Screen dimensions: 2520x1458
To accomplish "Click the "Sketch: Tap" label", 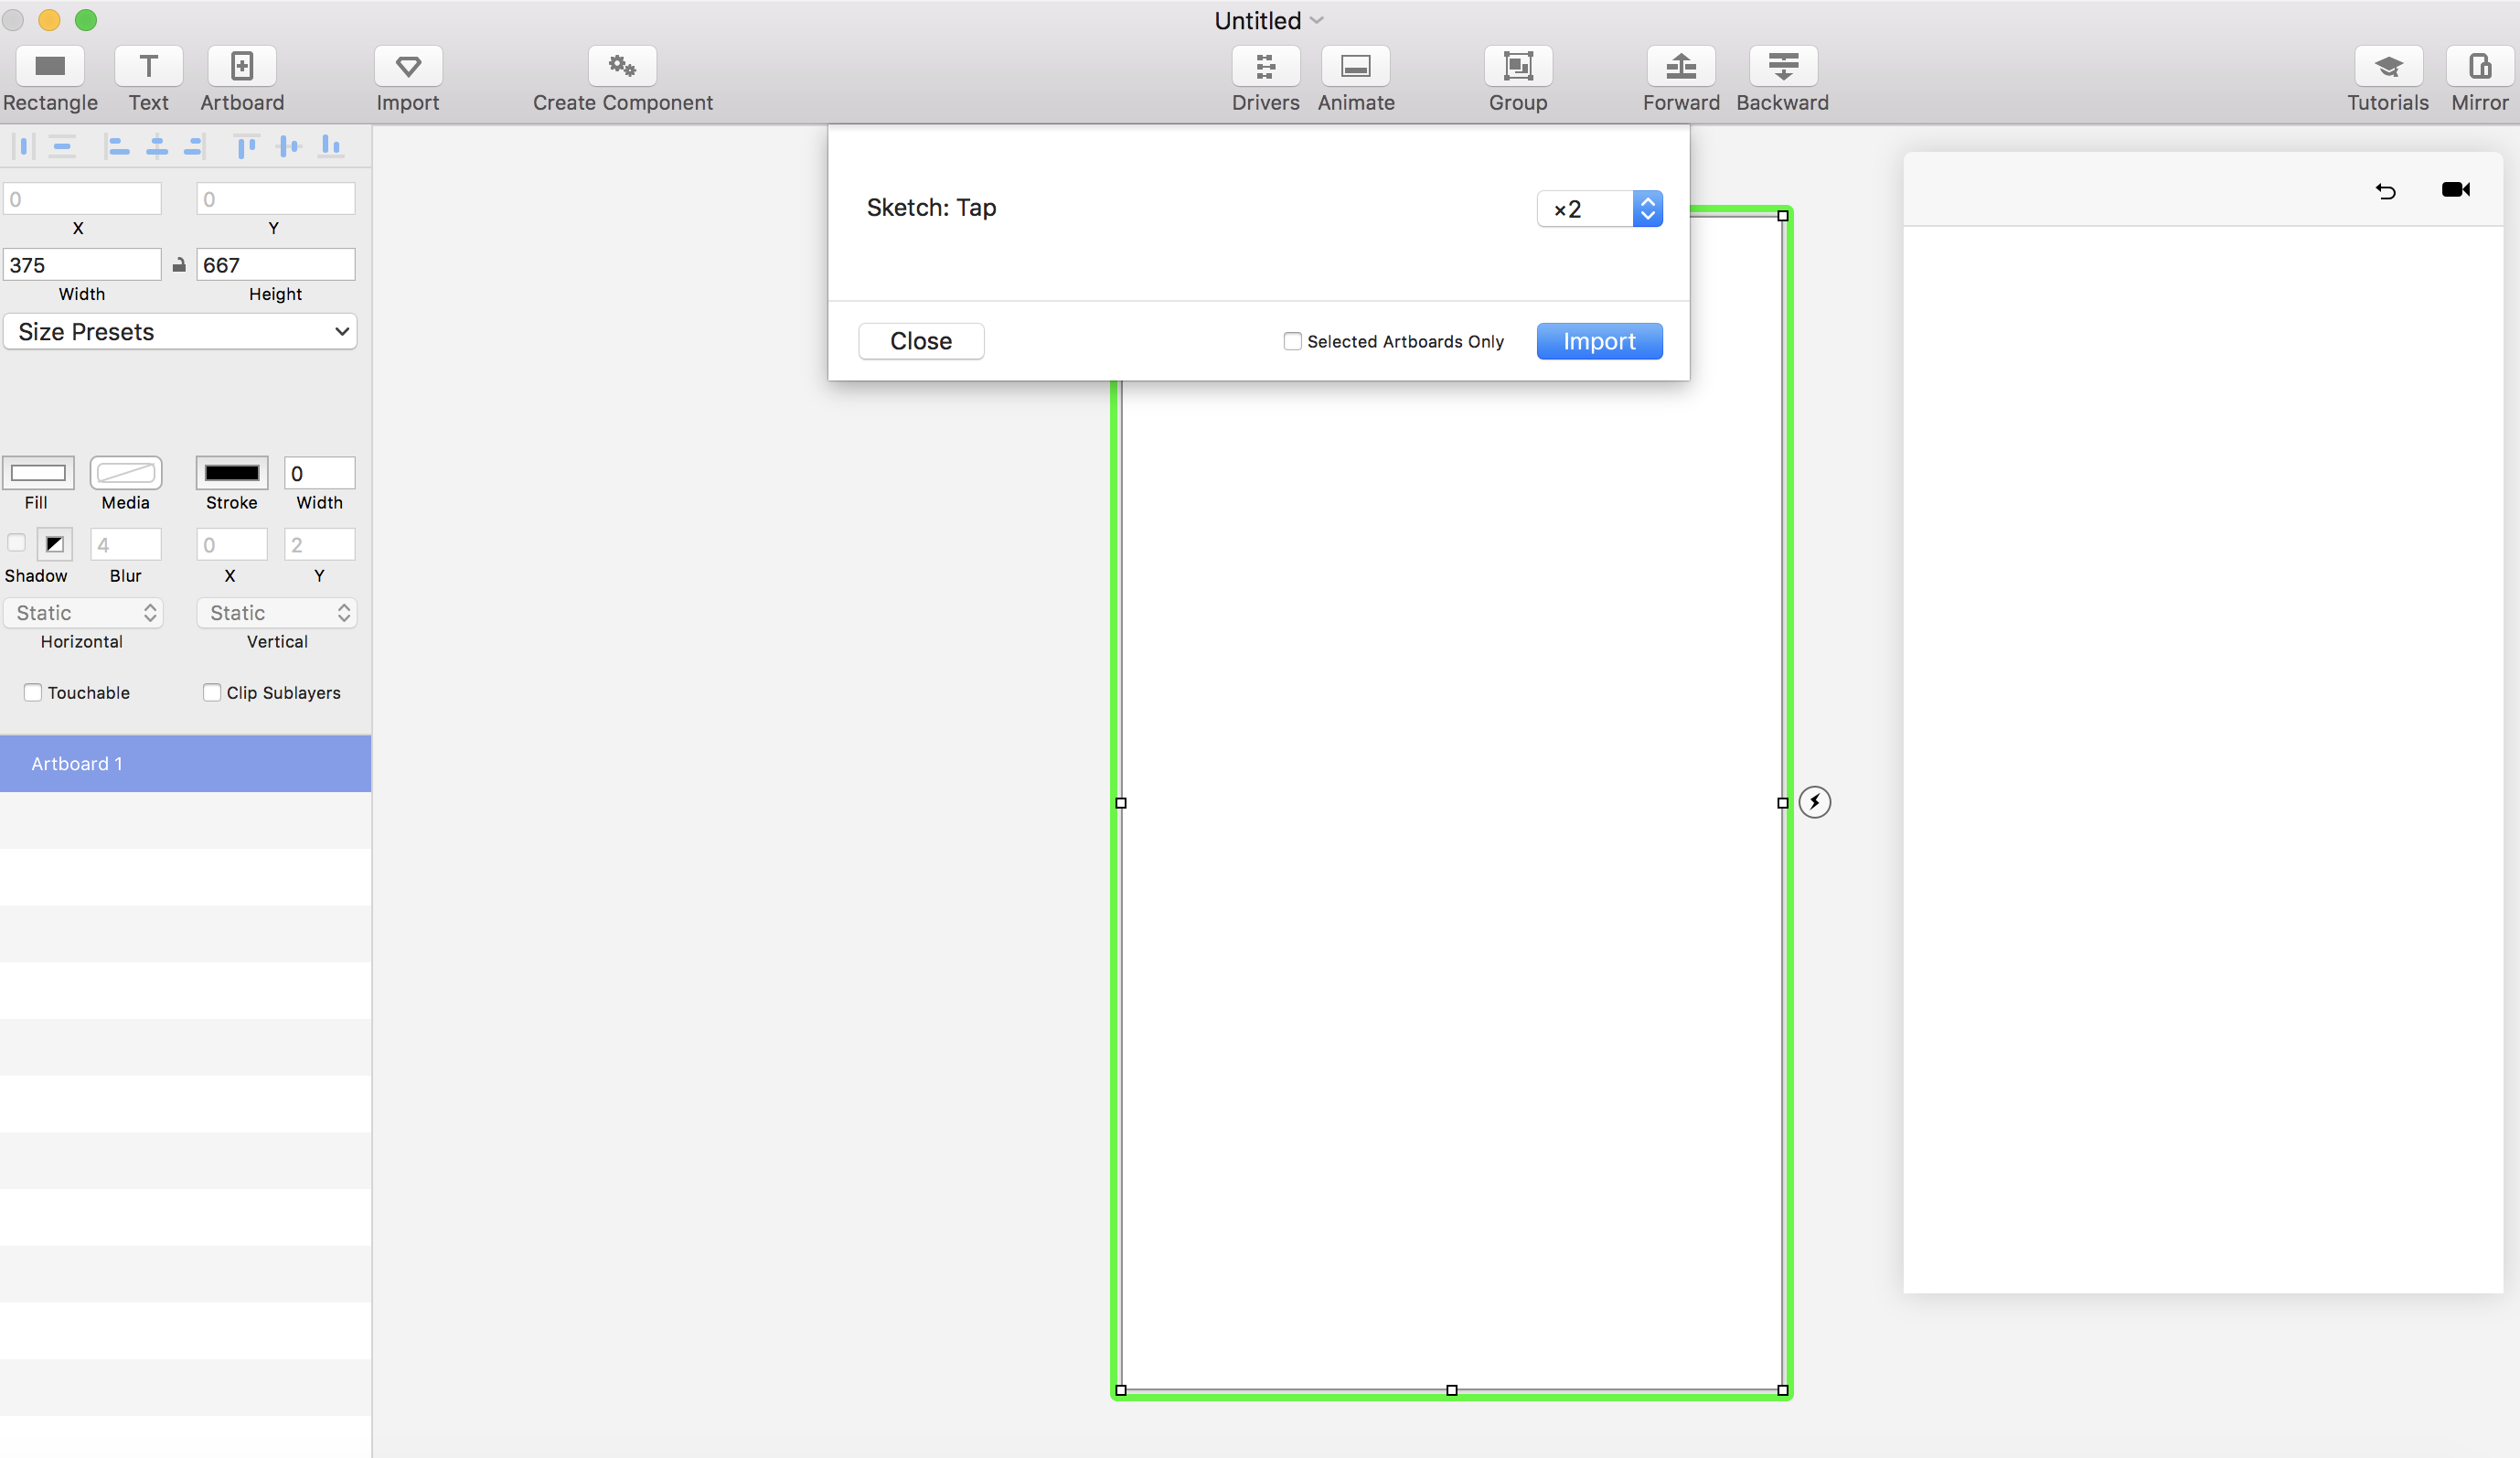I will [931, 208].
